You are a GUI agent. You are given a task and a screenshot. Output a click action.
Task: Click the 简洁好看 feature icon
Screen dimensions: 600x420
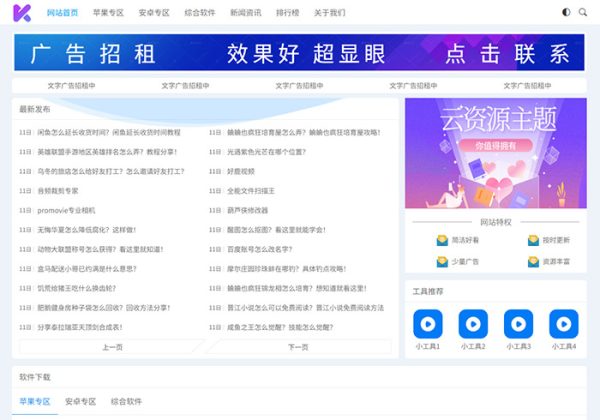click(442, 240)
